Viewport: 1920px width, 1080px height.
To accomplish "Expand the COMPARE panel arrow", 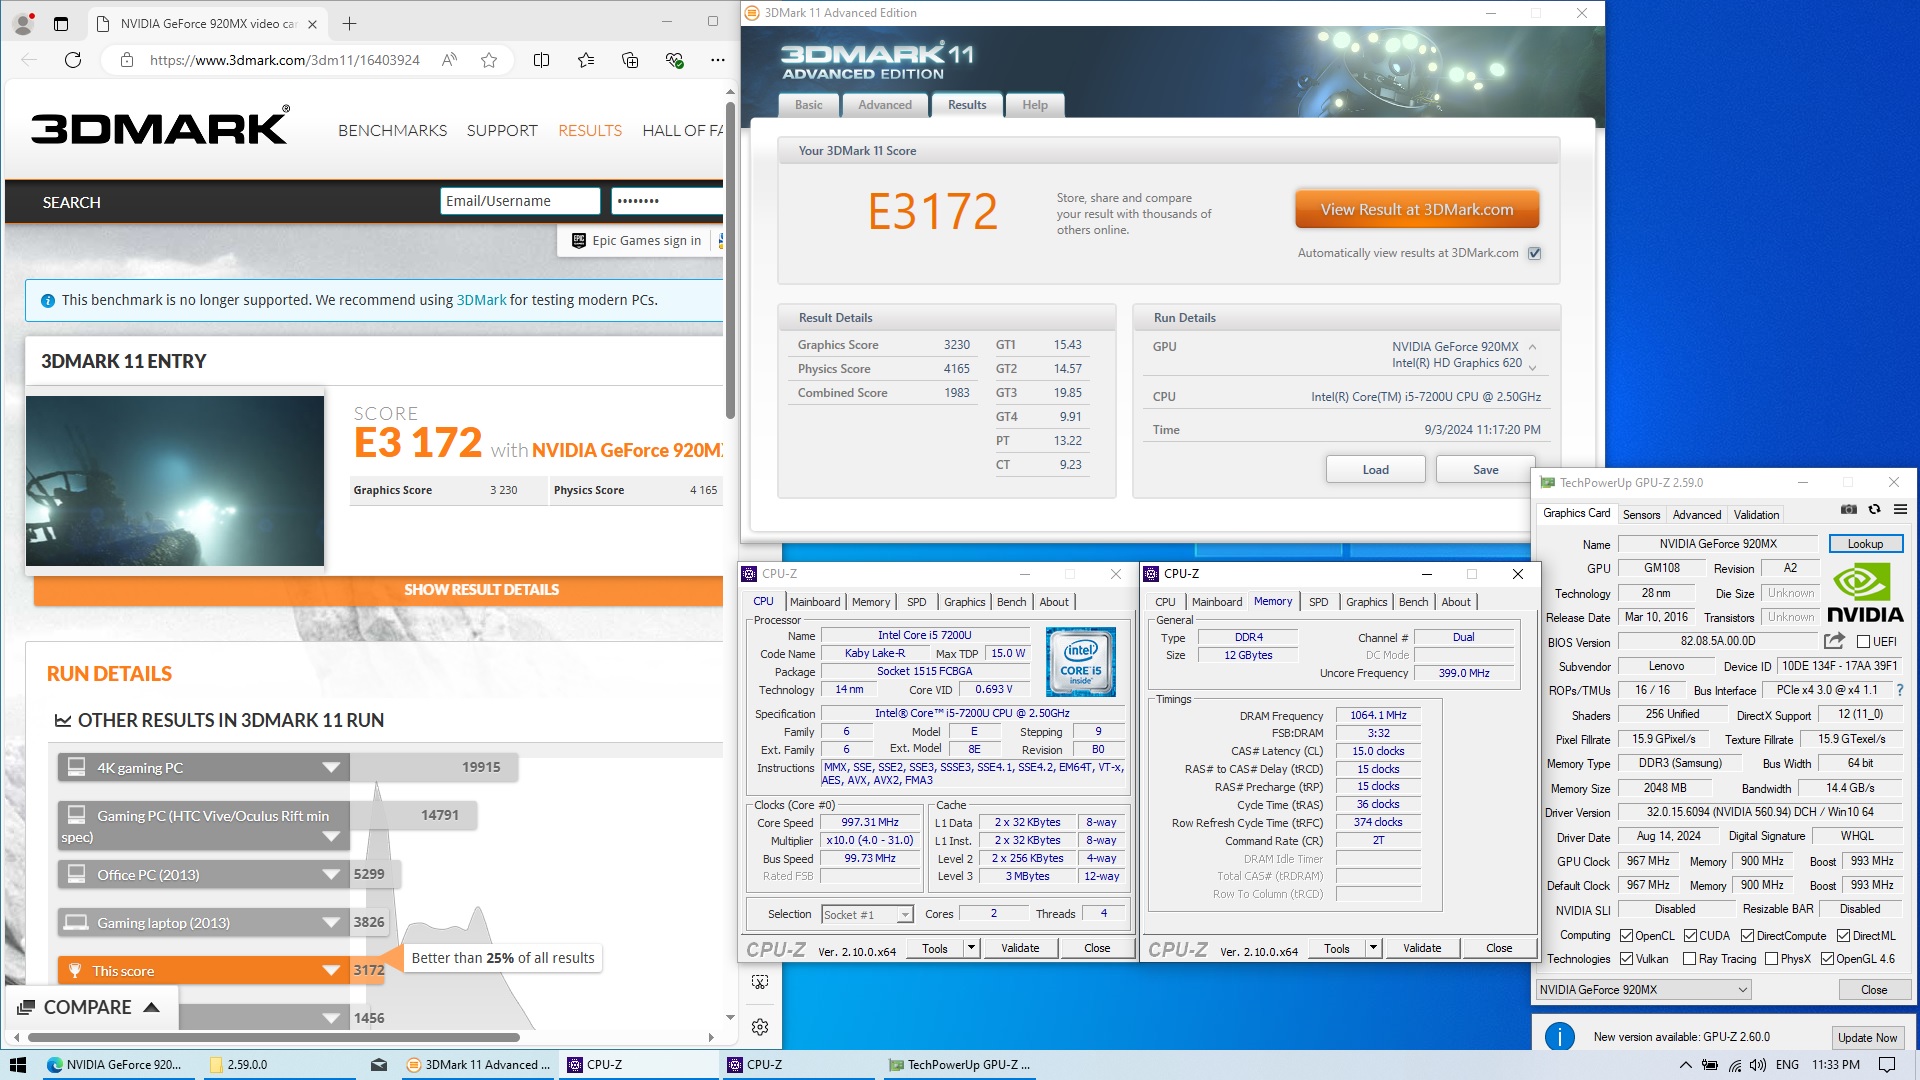I will (x=152, y=1007).
